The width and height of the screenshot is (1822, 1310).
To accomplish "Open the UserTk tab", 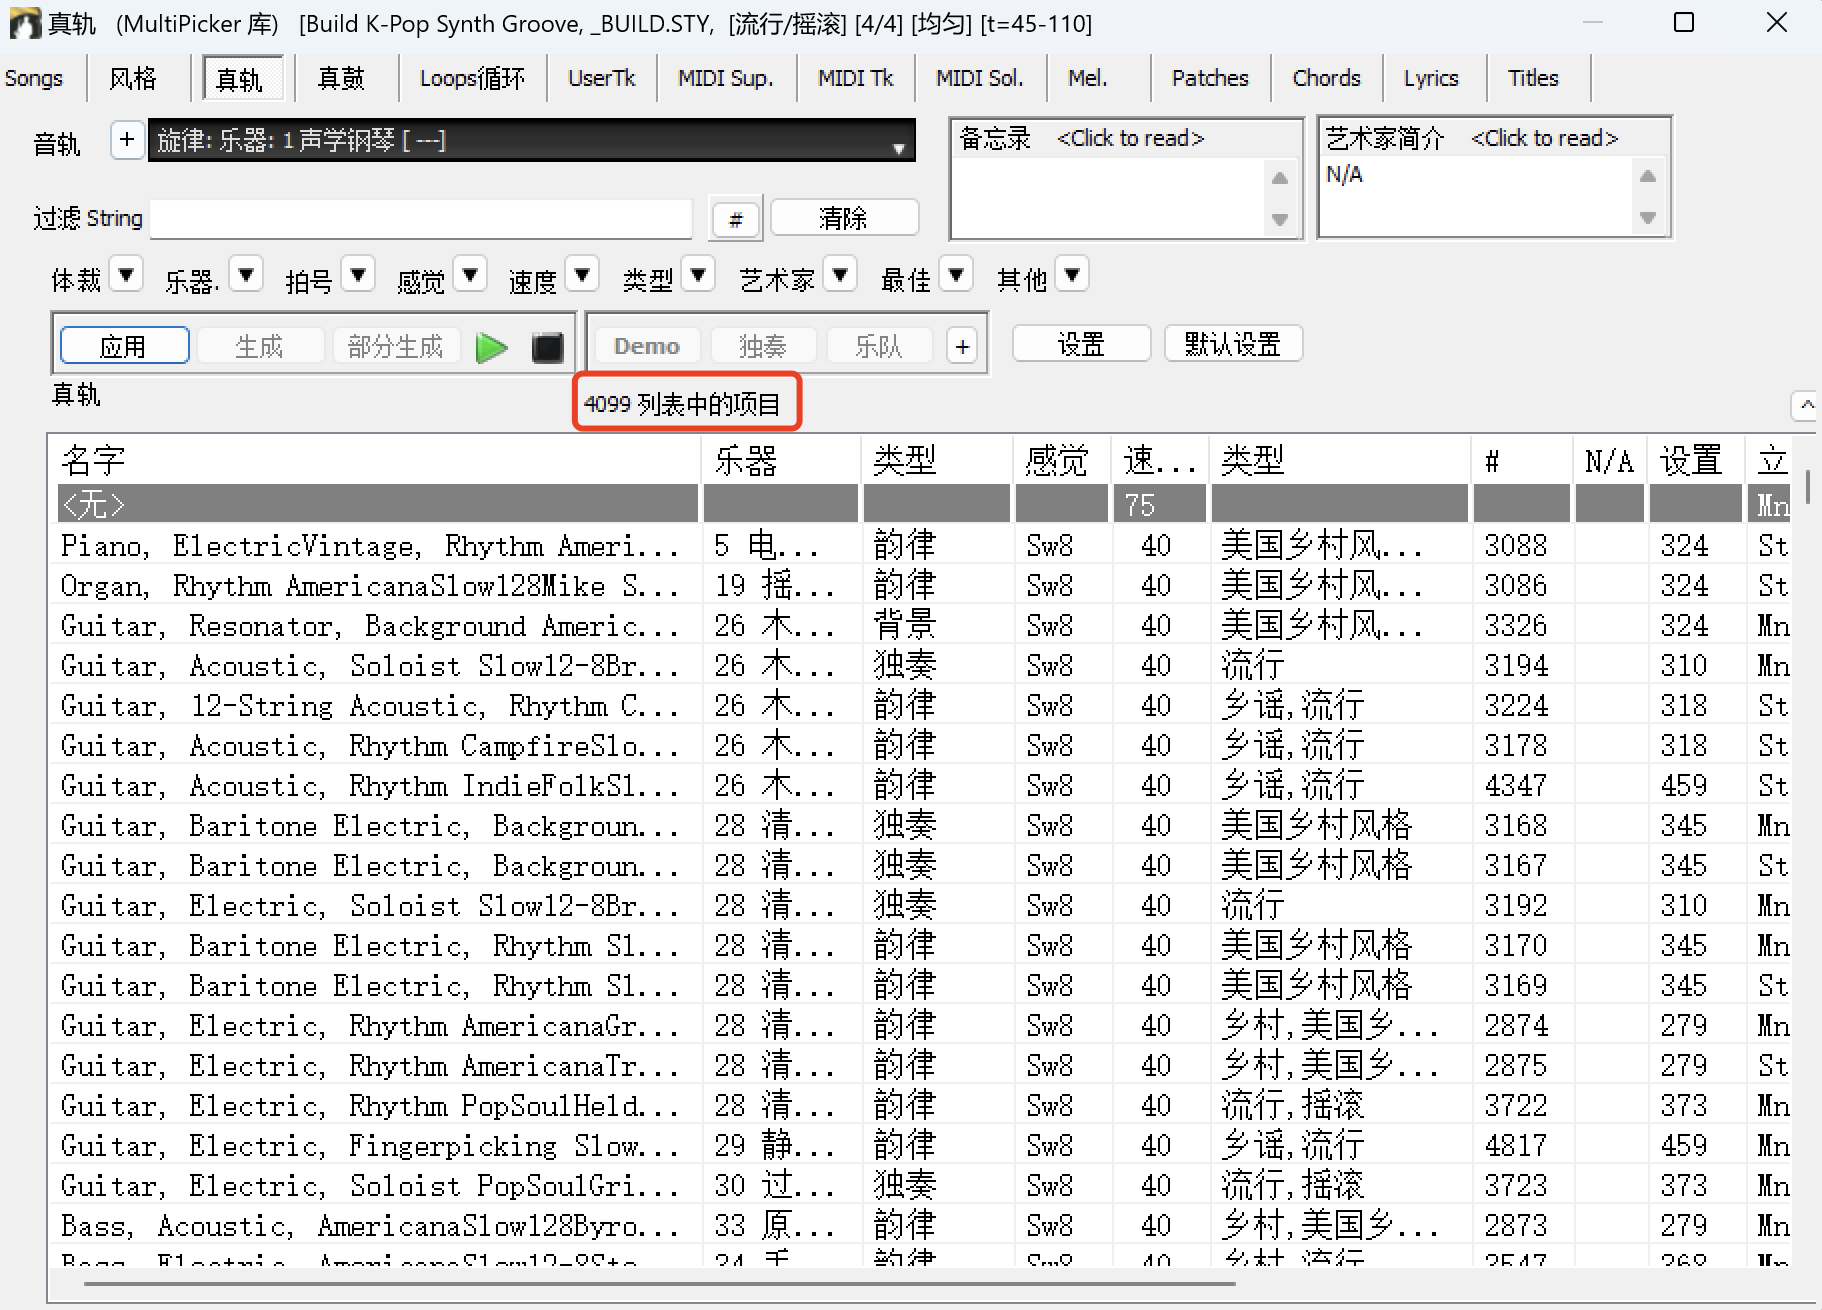I will [602, 78].
